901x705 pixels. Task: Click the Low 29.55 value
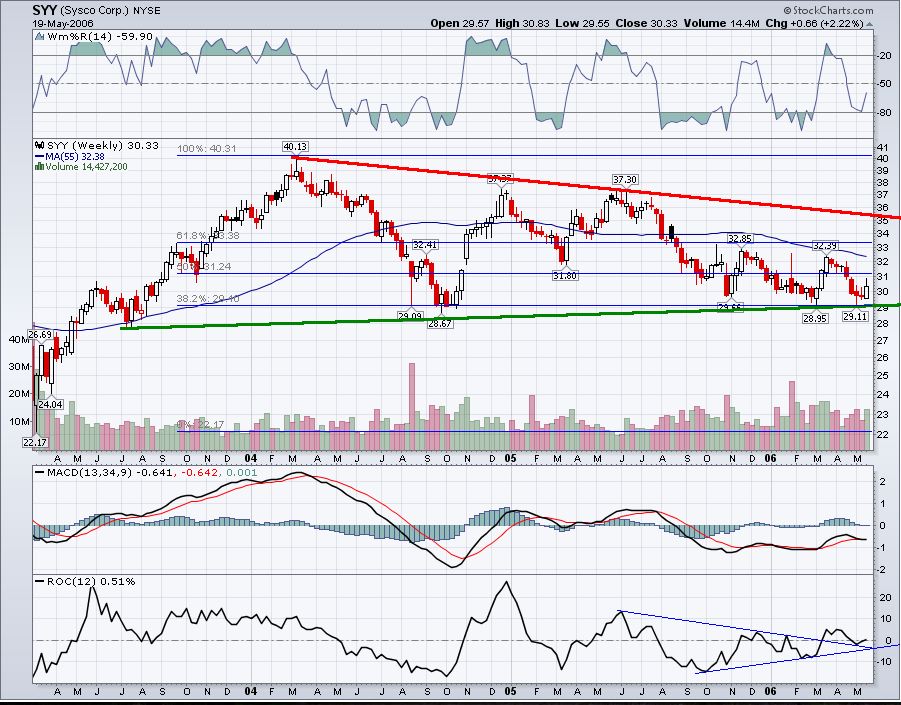coord(582,24)
